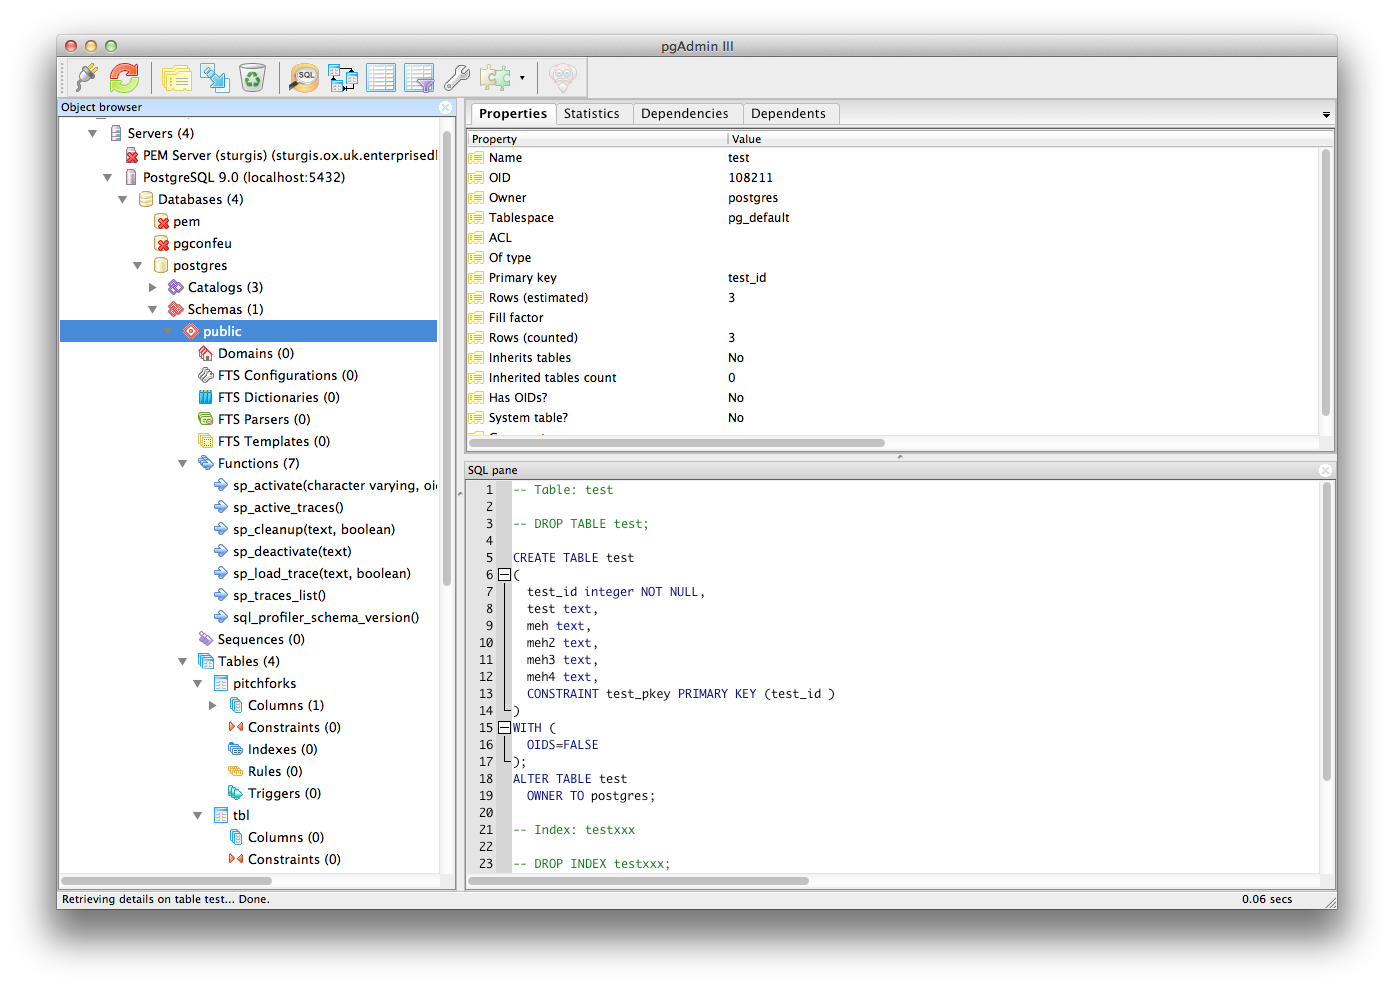Select the Tablespace property row
Image resolution: width=1394 pixels, height=988 pixels.
pyautogui.click(x=893, y=218)
